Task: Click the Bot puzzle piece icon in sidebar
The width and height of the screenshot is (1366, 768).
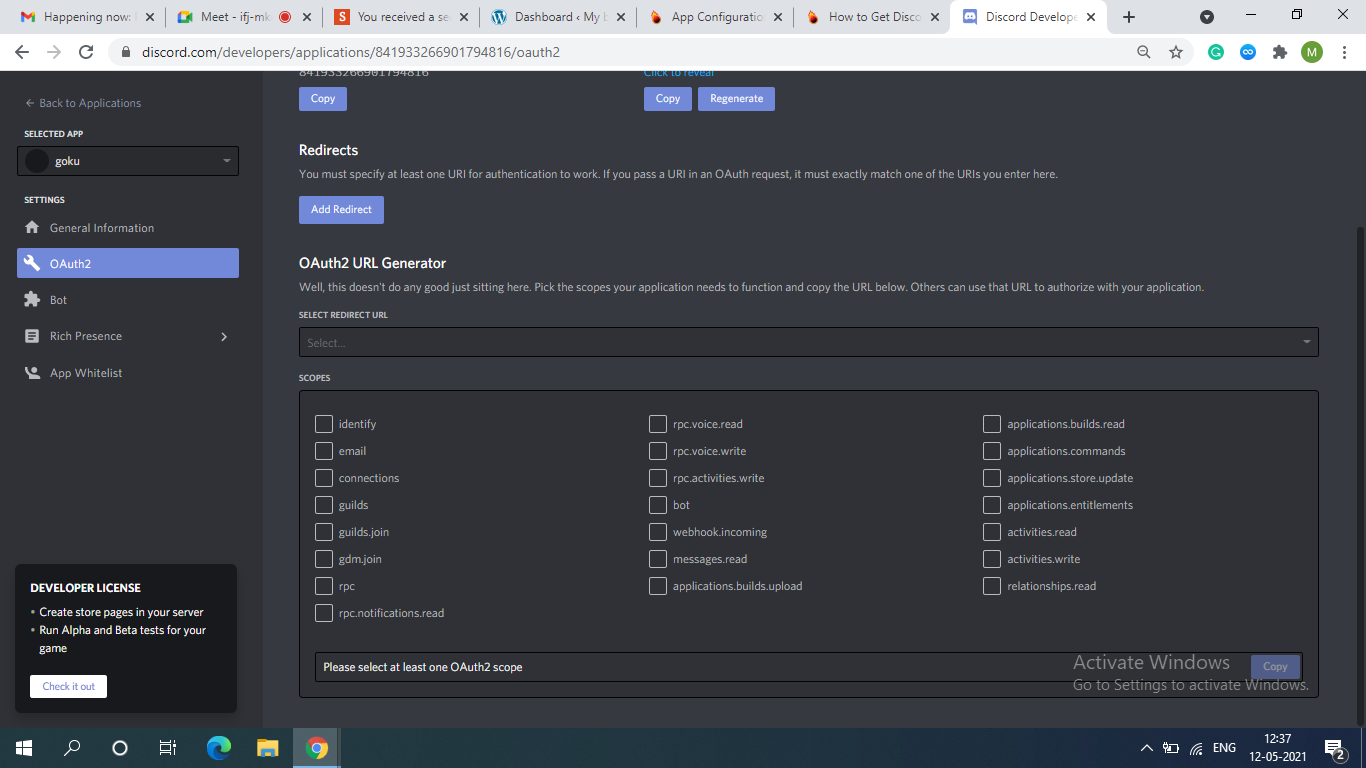Action: pyautogui.click(x=32, y=300)
